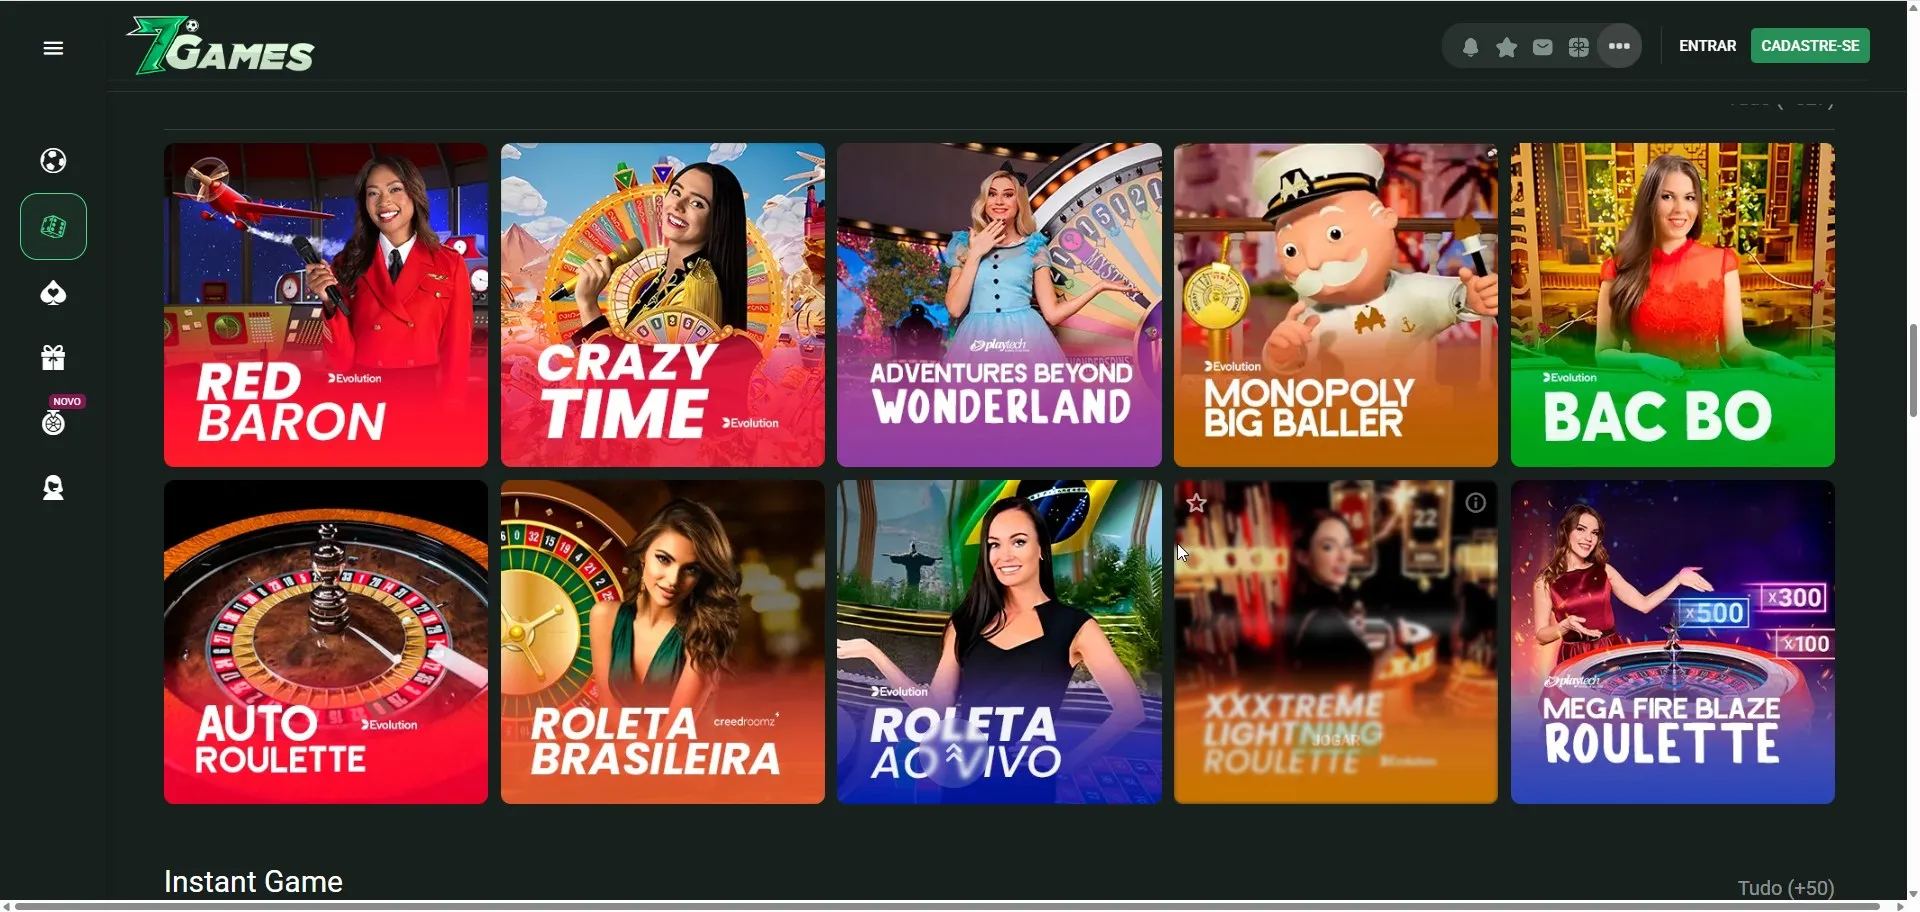Click the CADASTRE-SE register button
Viewport: 1920px width, 912px height.
click(x=1810, y=46)
